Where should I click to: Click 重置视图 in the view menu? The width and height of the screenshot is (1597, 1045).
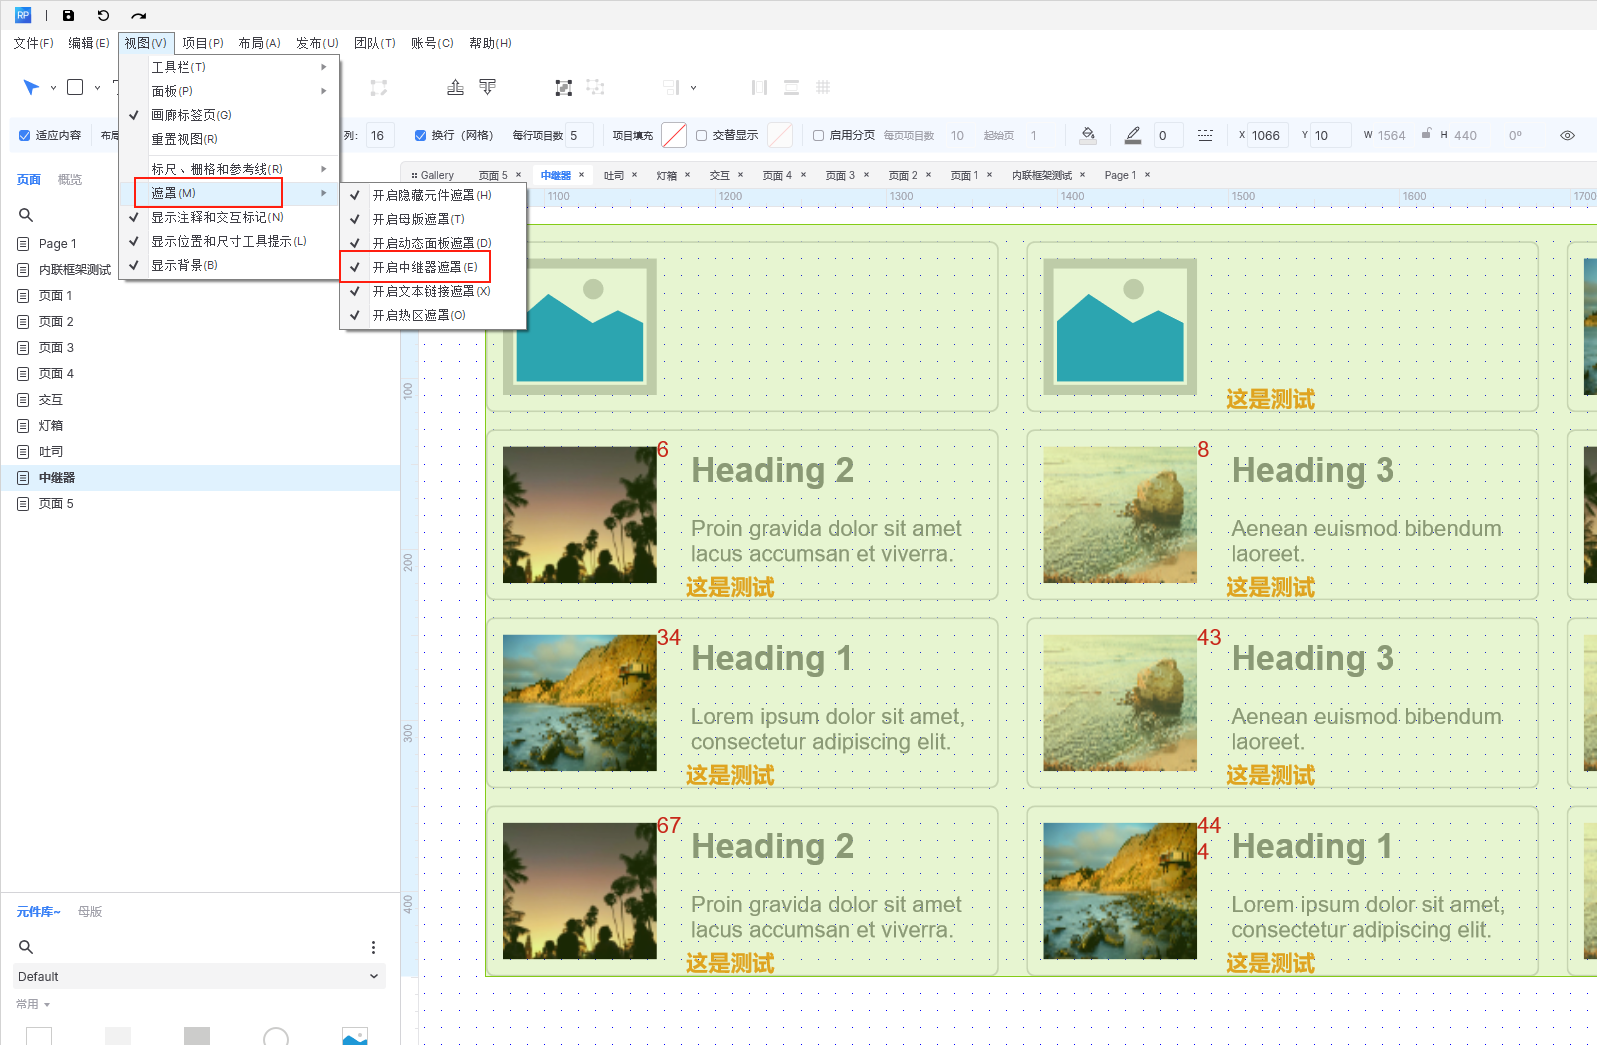229,139
